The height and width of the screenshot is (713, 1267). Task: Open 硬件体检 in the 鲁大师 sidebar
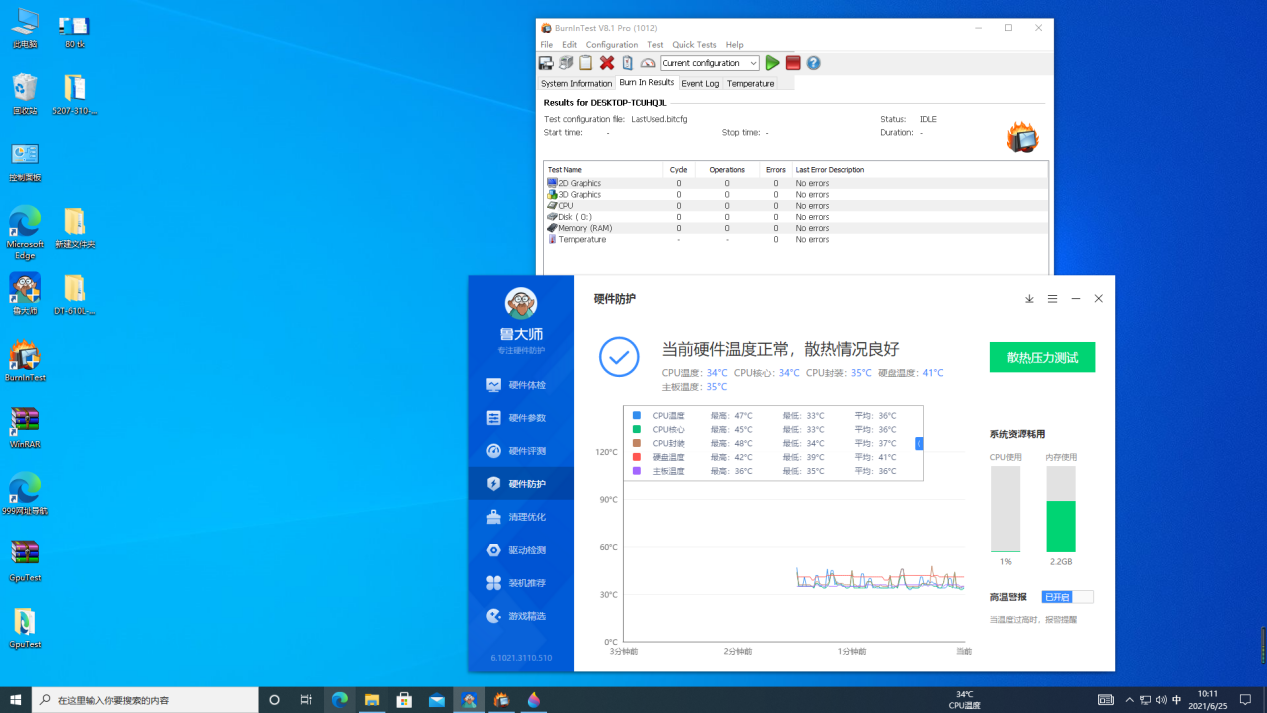click(x=520, y=384)
